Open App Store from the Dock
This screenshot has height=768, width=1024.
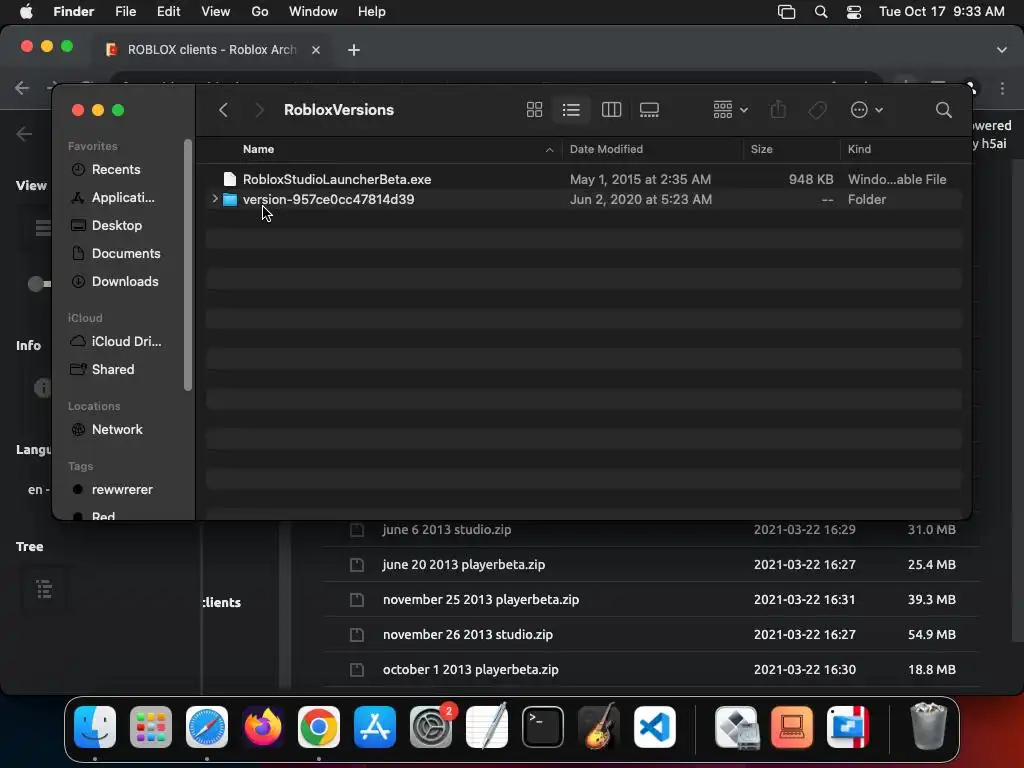coord(375,727)
